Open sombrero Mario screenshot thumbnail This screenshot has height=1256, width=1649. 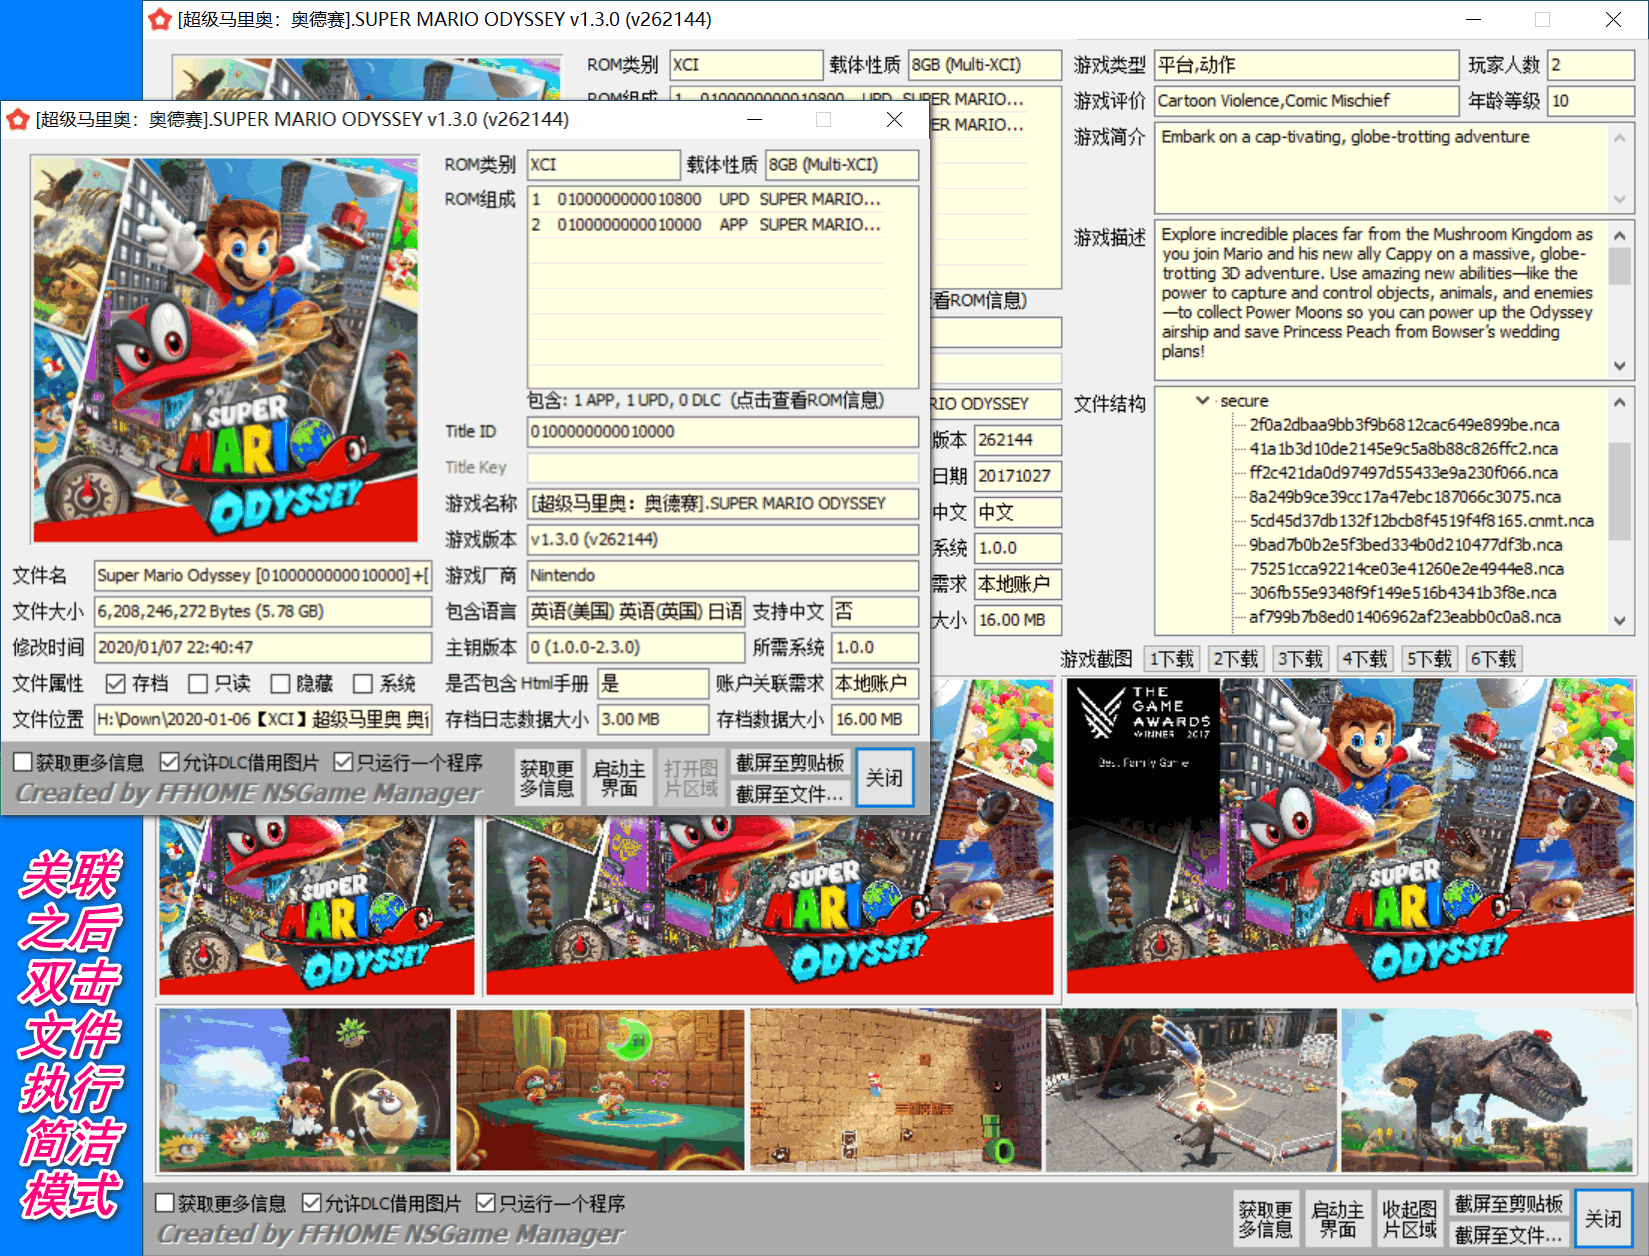[601, 1090]
